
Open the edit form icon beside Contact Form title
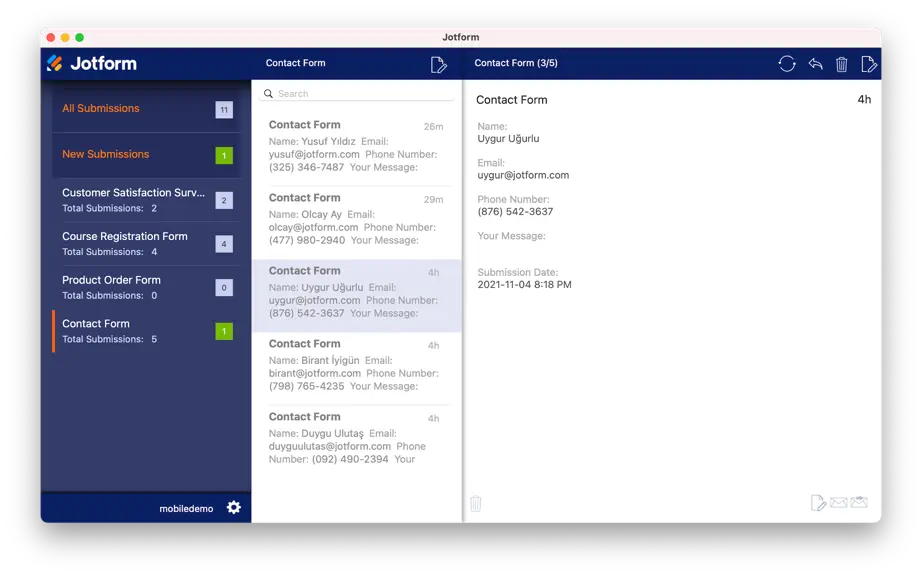pos(438,64)
